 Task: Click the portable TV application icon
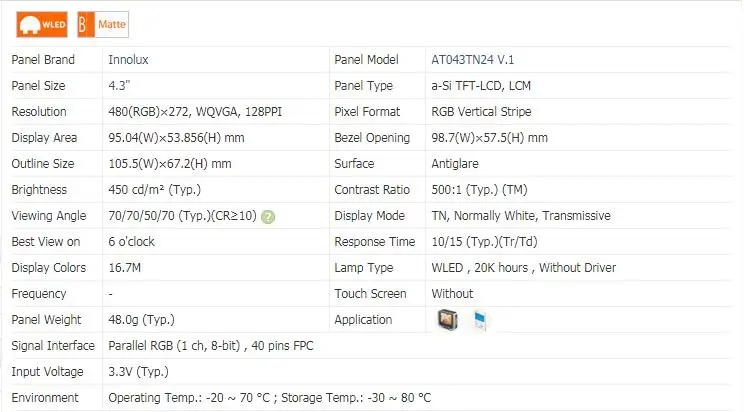coord(447,319)
